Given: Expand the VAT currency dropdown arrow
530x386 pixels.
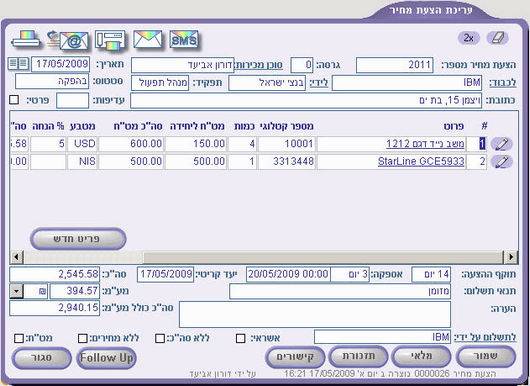Looking at the screenshot, I should pyautogui.click(x=16, y=291).
